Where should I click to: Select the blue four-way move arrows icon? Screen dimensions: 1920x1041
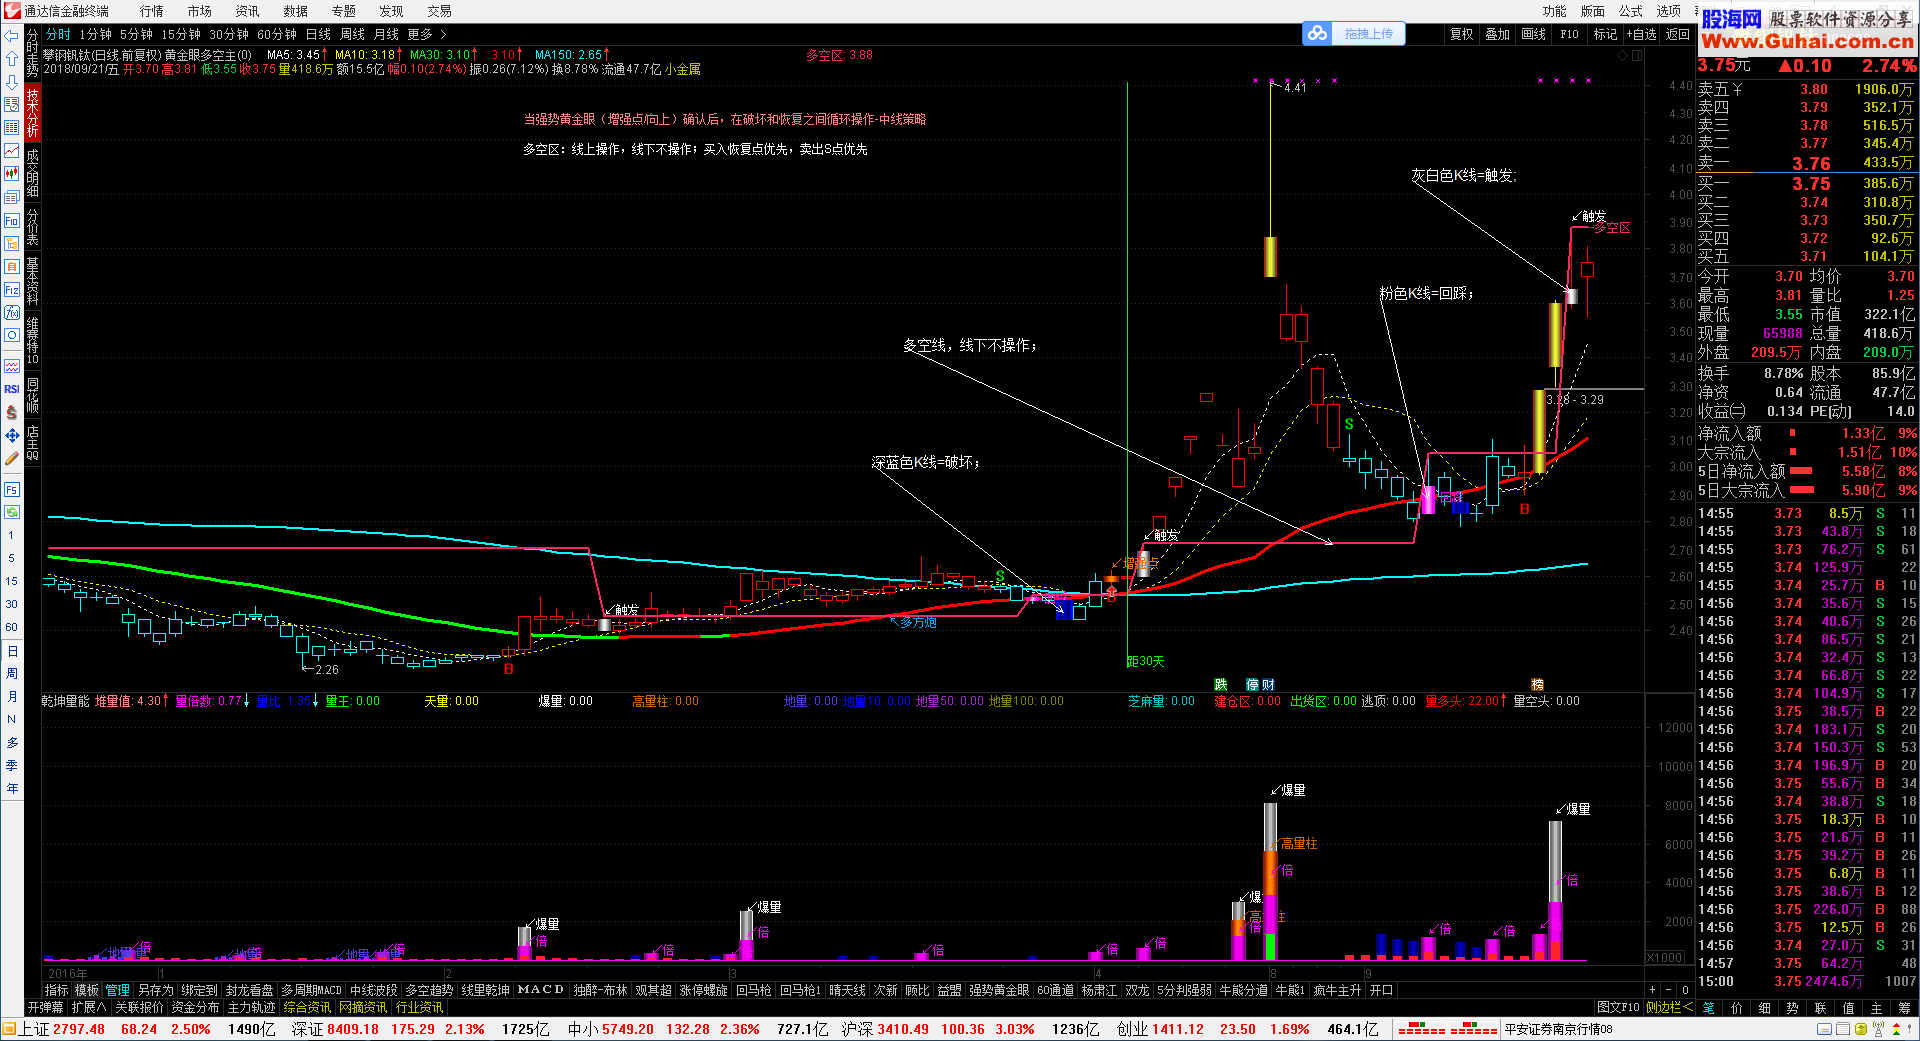12,435
